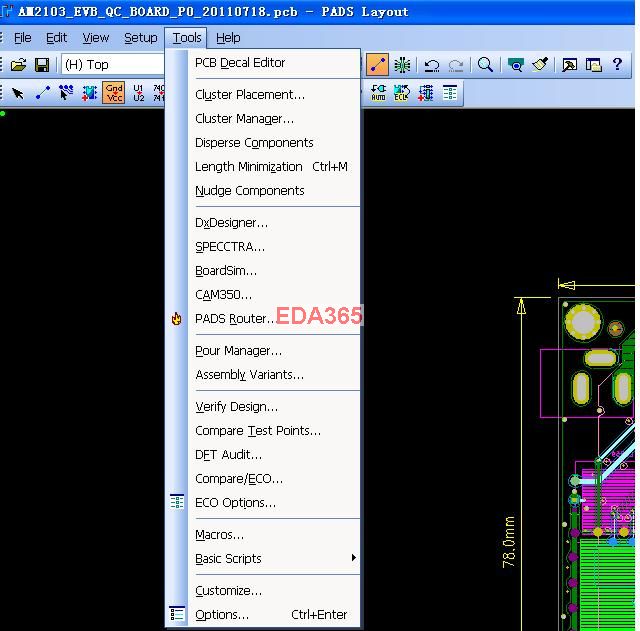This screenshot has height=631, width=640.
Task: Click the U1/U2 rename component icon
Action: 138,93
